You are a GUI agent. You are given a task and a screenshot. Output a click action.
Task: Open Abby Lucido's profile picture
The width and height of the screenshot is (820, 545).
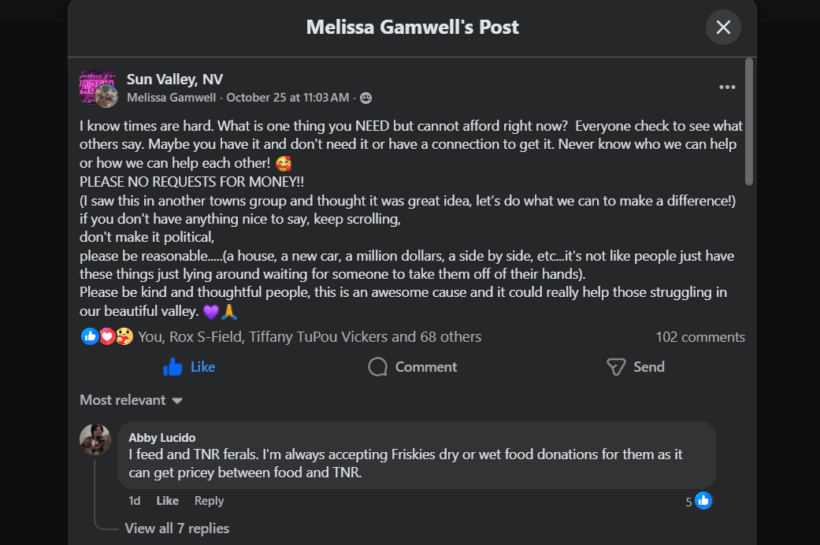(x=96, y=439)
